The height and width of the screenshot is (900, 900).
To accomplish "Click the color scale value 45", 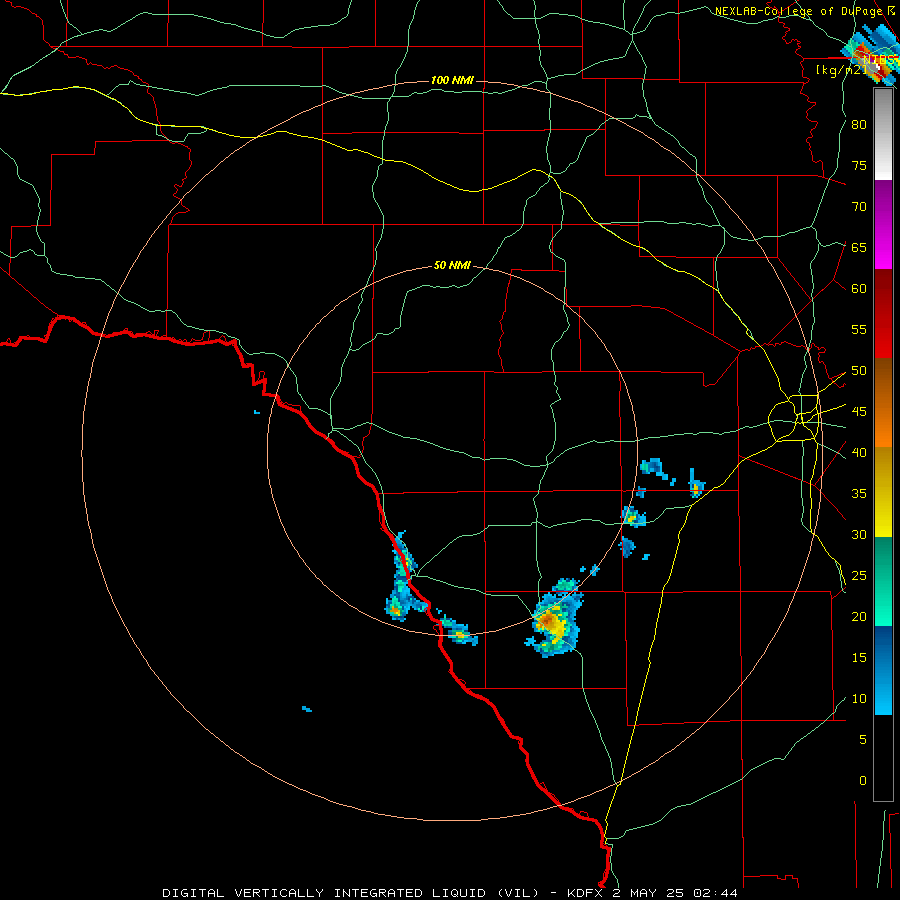I will click(859, 412).
